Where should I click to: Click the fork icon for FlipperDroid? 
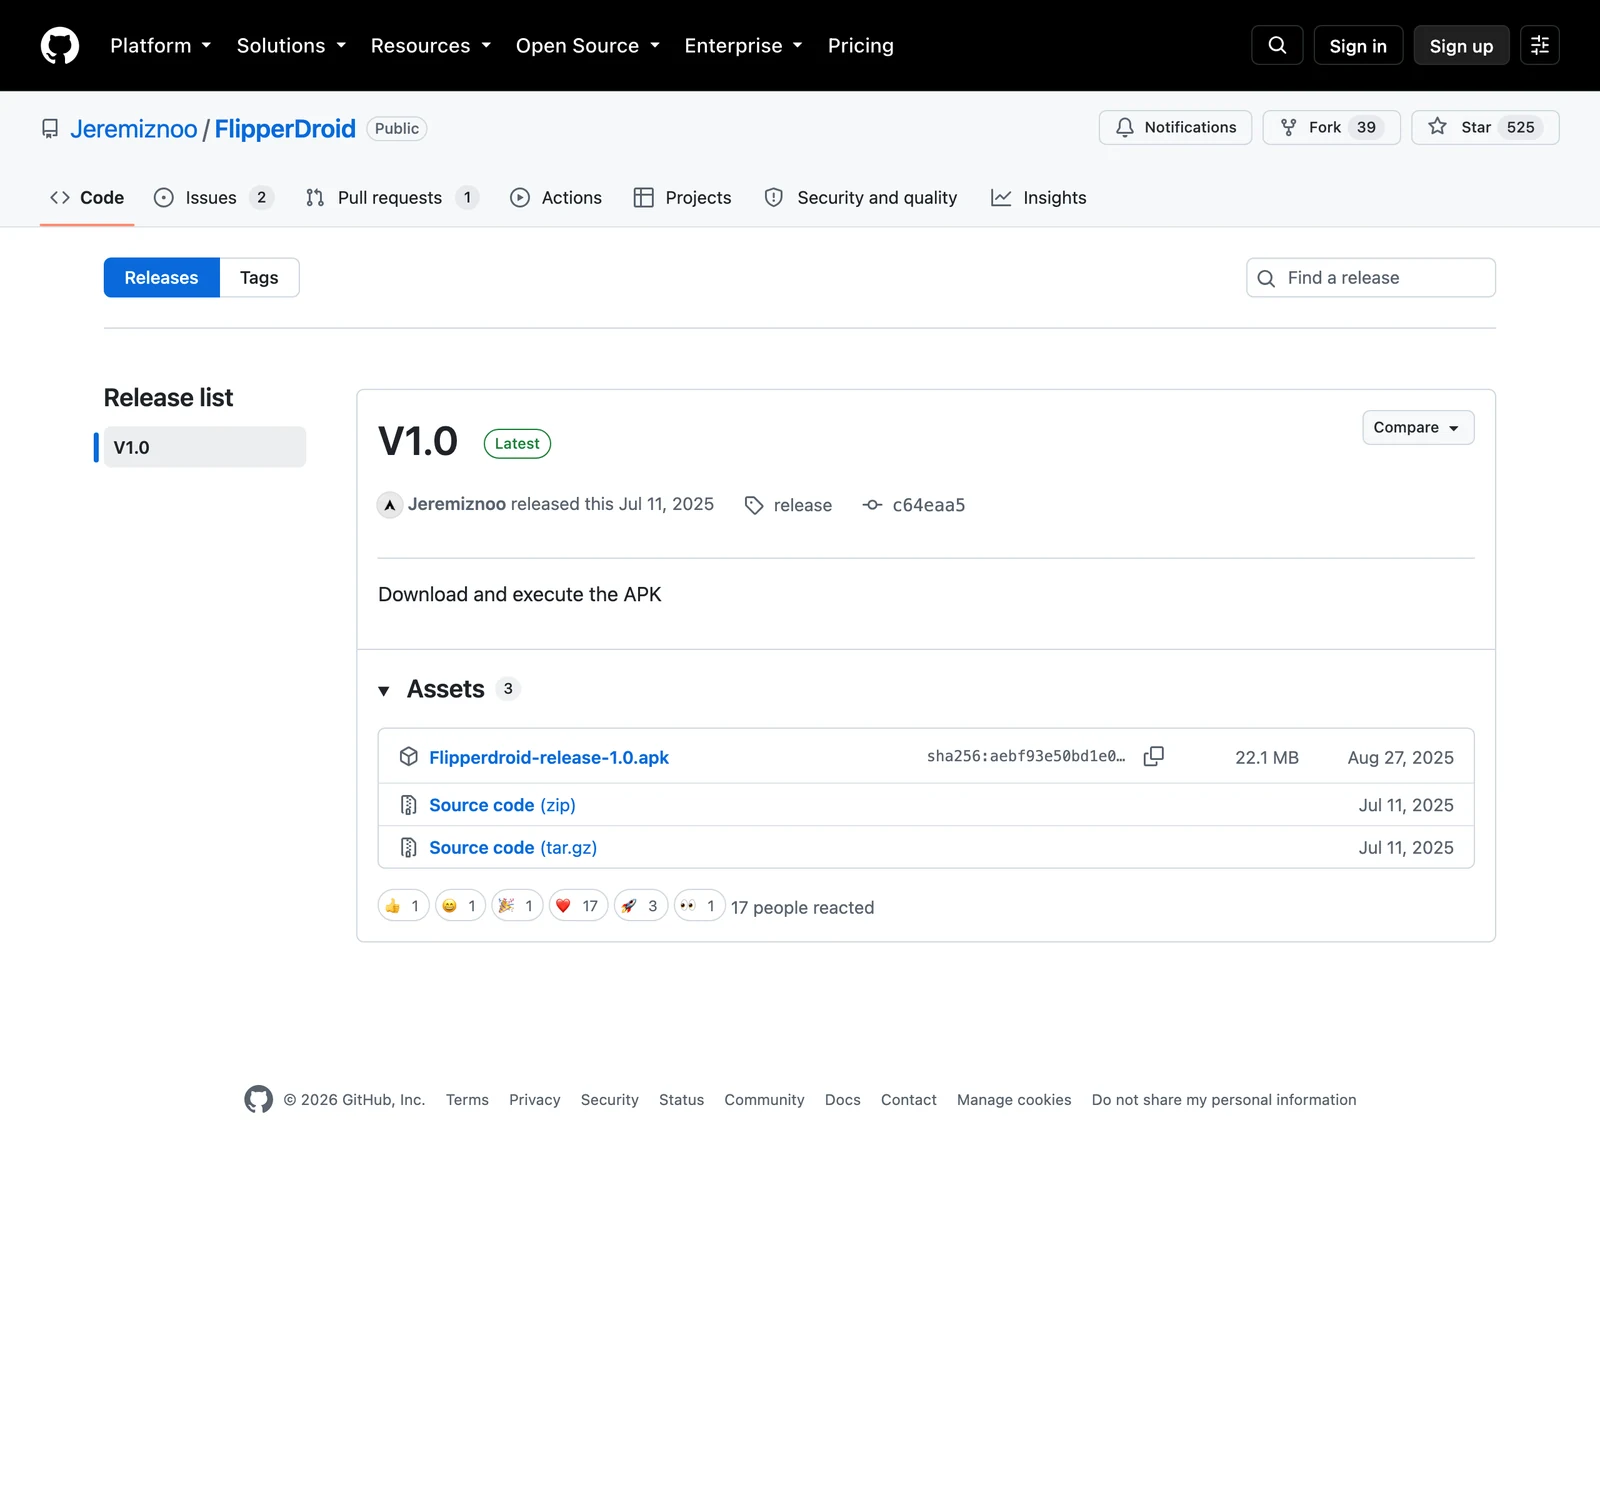coord(1289,127)
